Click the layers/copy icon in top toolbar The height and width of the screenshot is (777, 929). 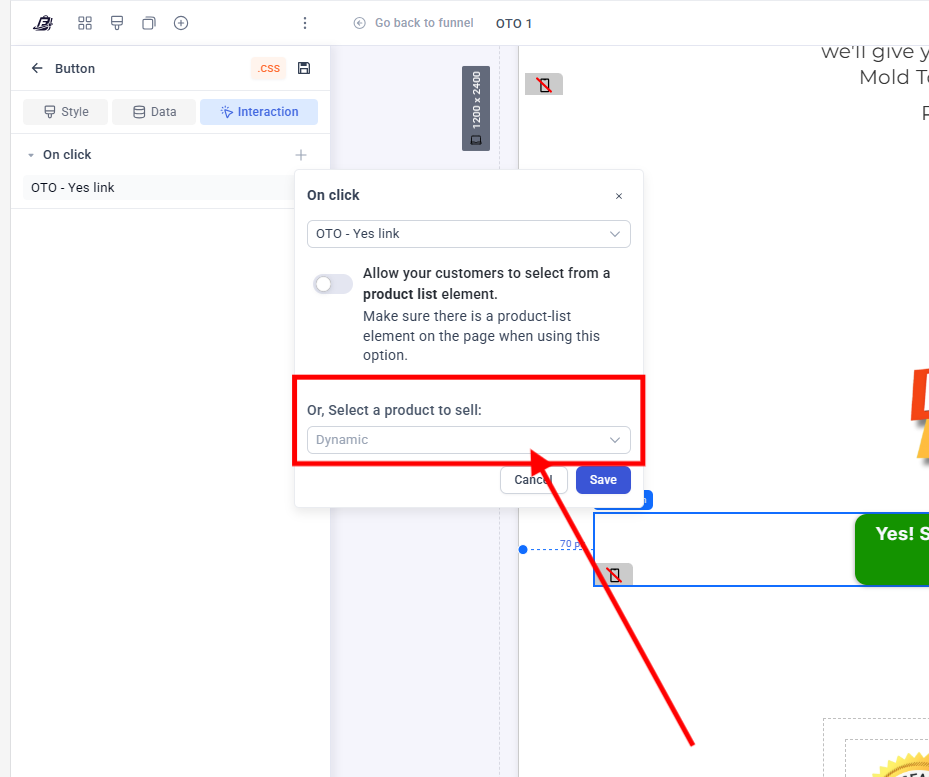[149, 23]
